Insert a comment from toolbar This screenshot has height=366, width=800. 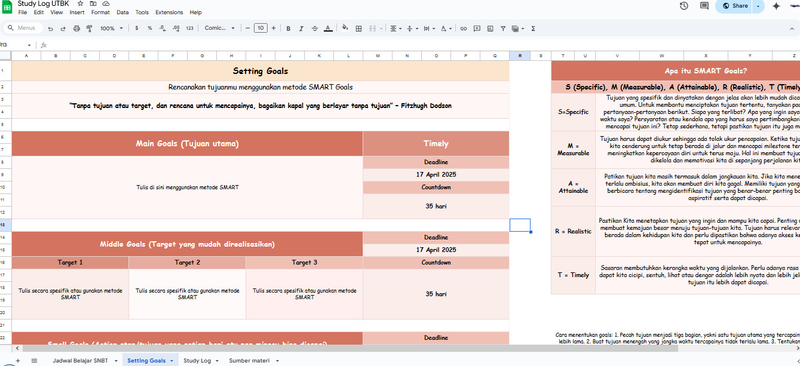[x=477, y=29]
